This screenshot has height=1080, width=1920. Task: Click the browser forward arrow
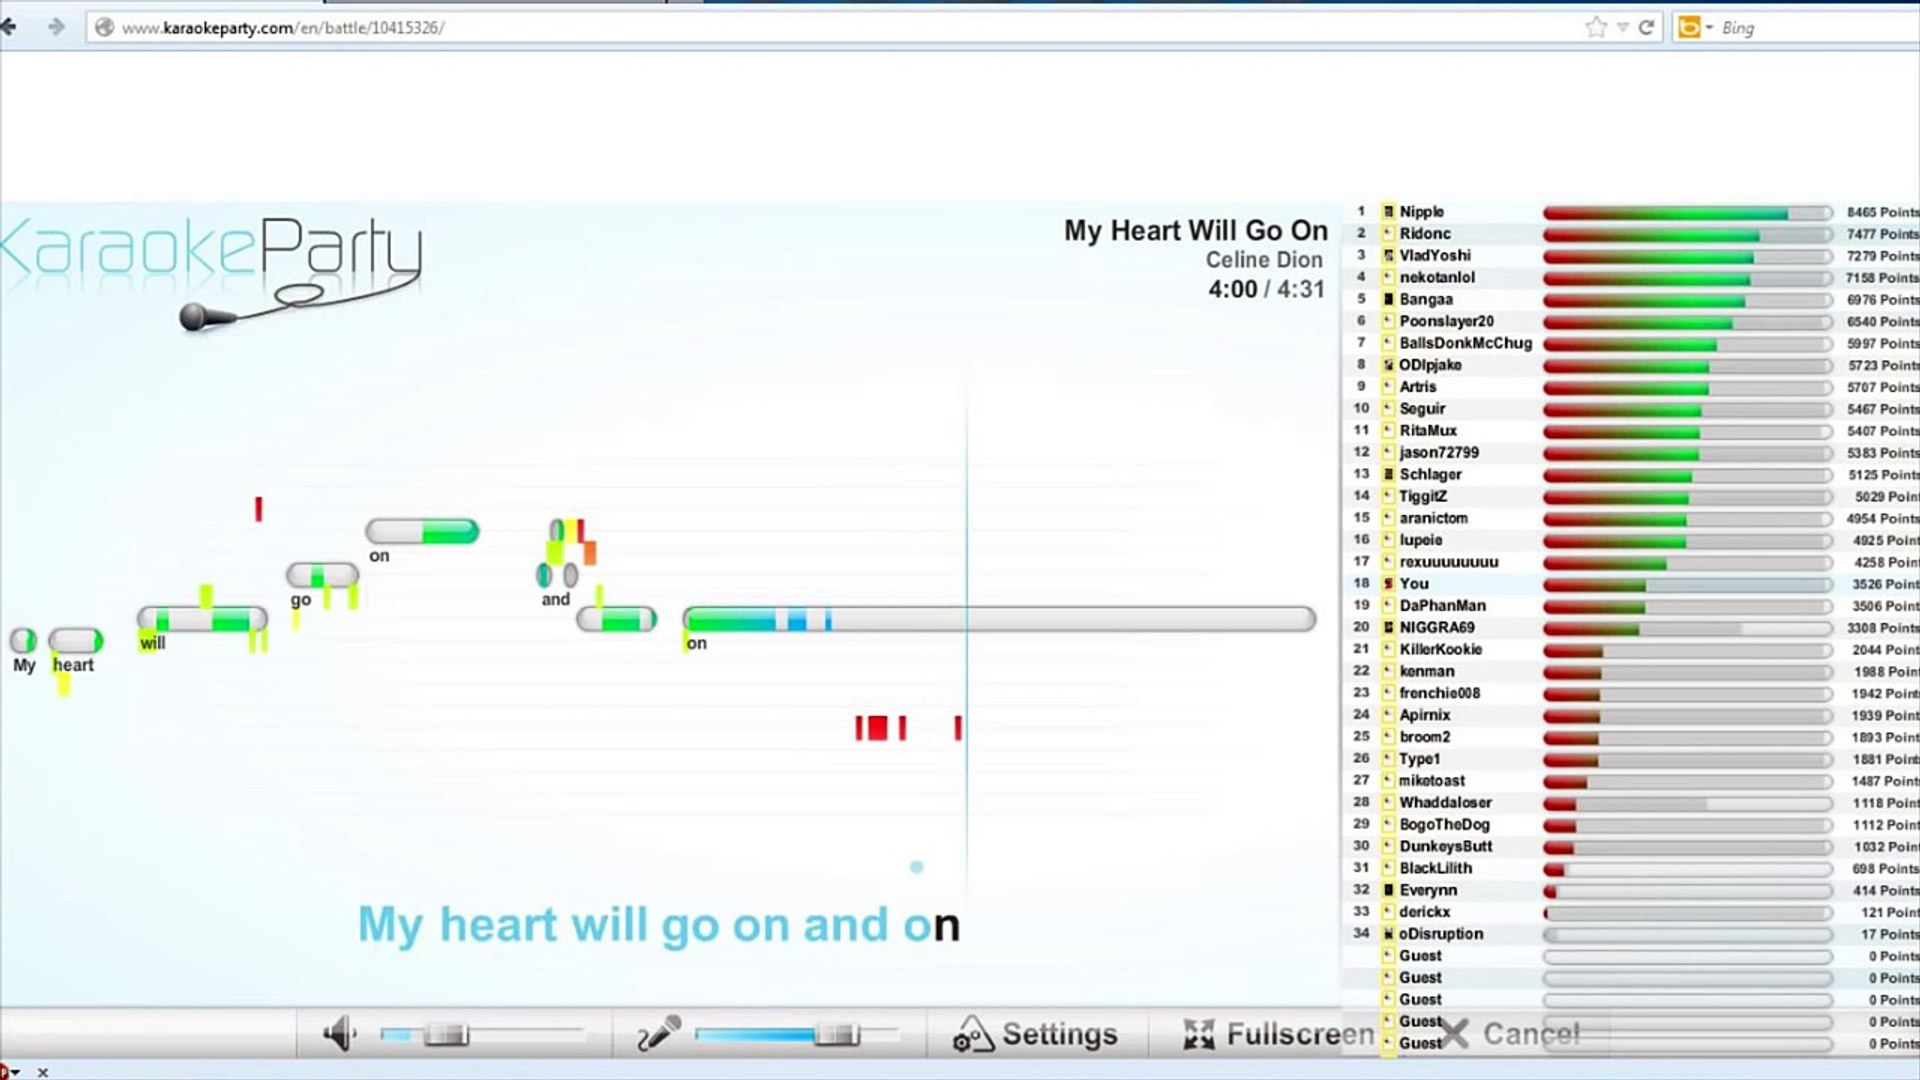pos(56,27)
